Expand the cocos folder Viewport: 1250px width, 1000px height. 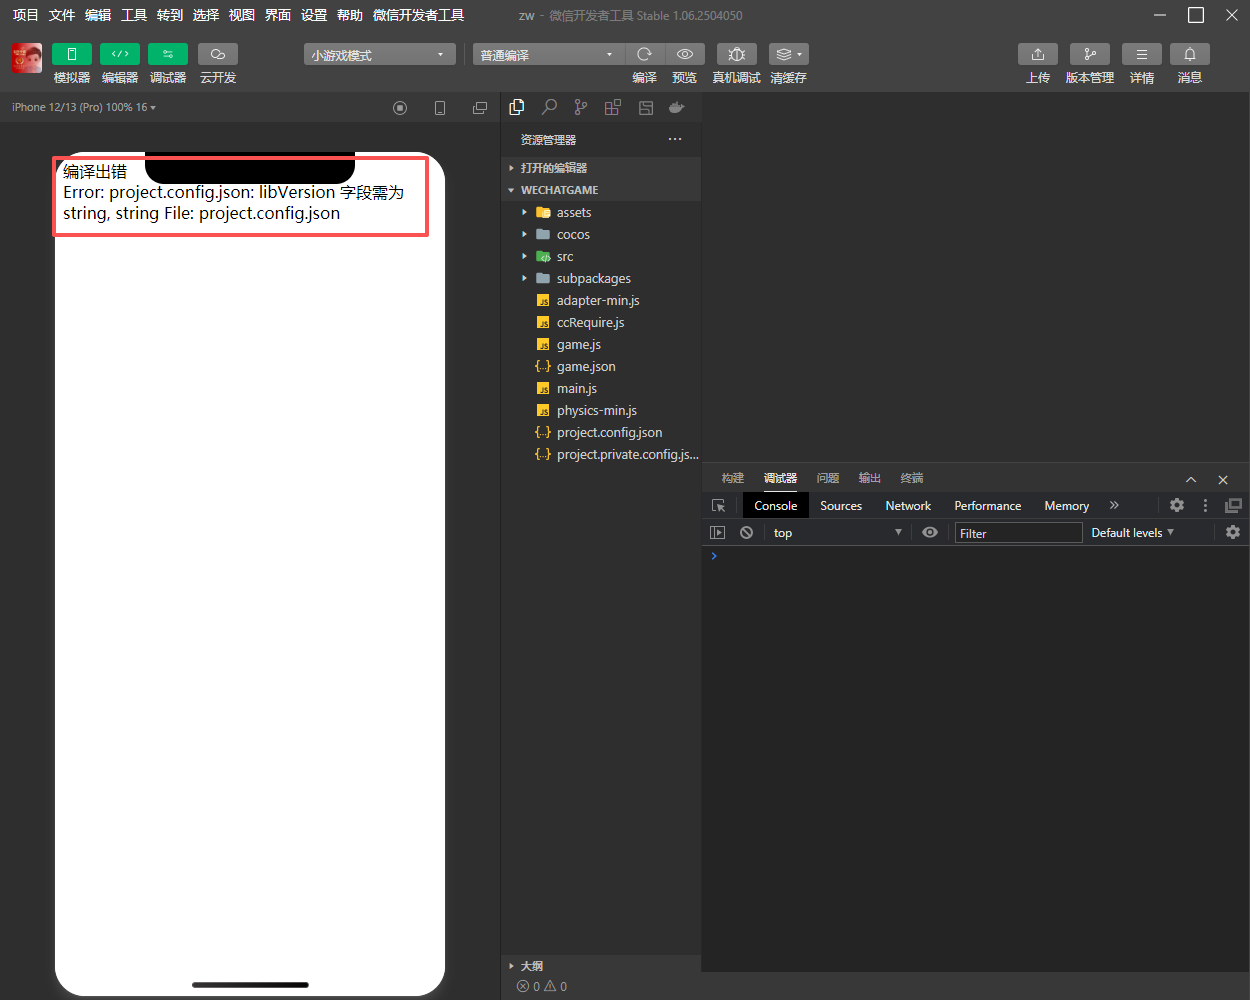[601, 234]
